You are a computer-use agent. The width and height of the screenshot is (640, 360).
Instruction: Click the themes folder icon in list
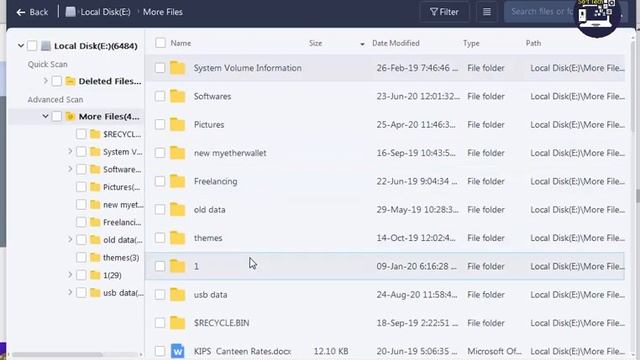tap(178, 238)
